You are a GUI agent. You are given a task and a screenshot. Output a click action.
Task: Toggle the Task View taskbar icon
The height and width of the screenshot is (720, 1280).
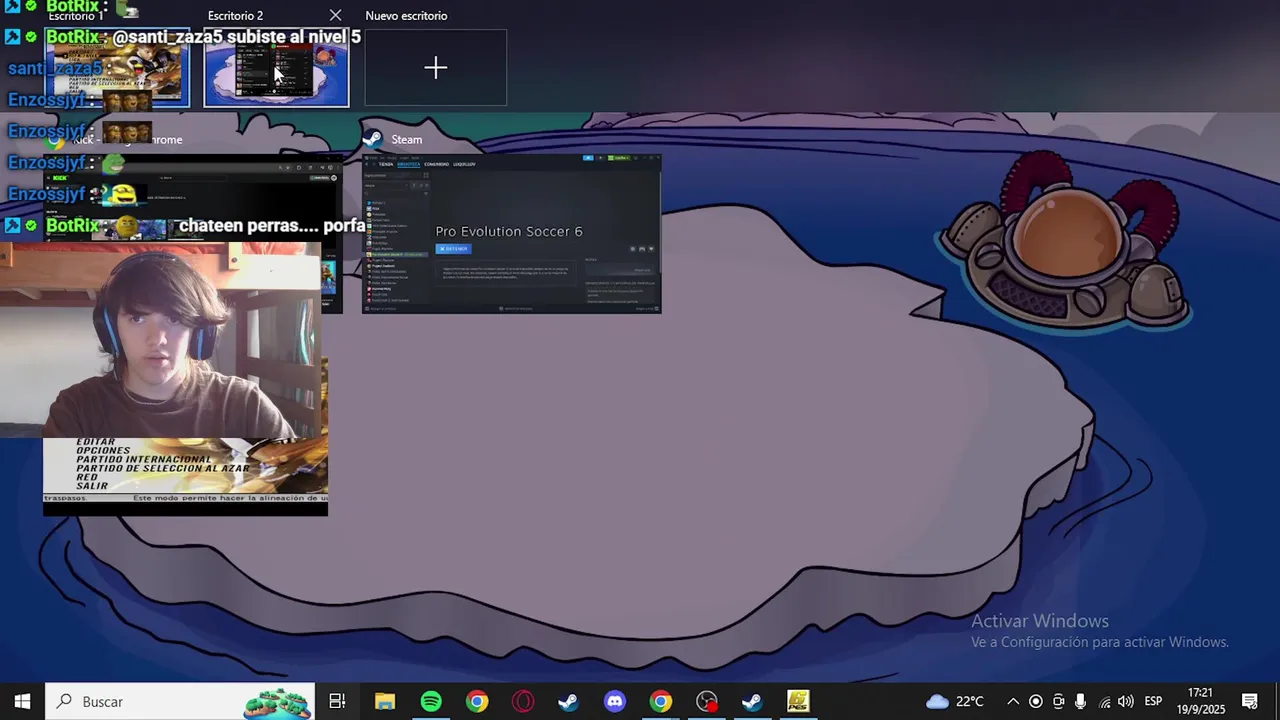pyautogui.click(x=338, y=701)
